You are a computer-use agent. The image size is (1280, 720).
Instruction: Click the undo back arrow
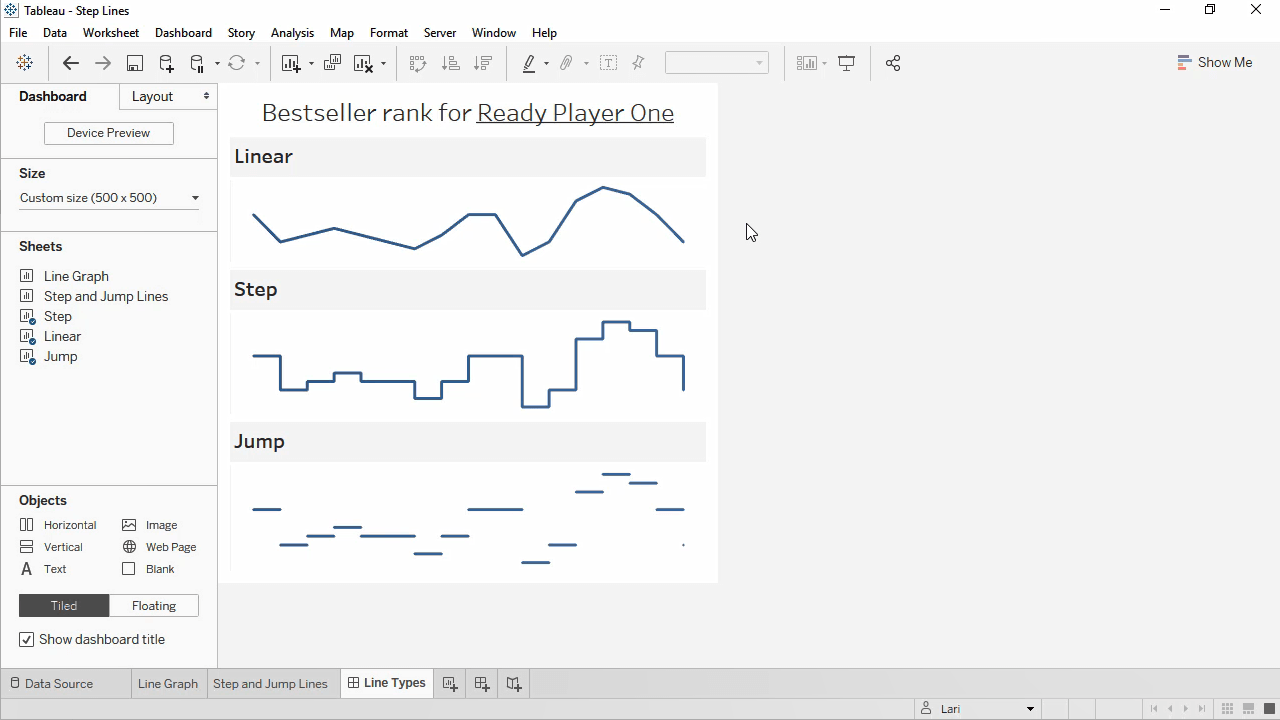(70, 63)
